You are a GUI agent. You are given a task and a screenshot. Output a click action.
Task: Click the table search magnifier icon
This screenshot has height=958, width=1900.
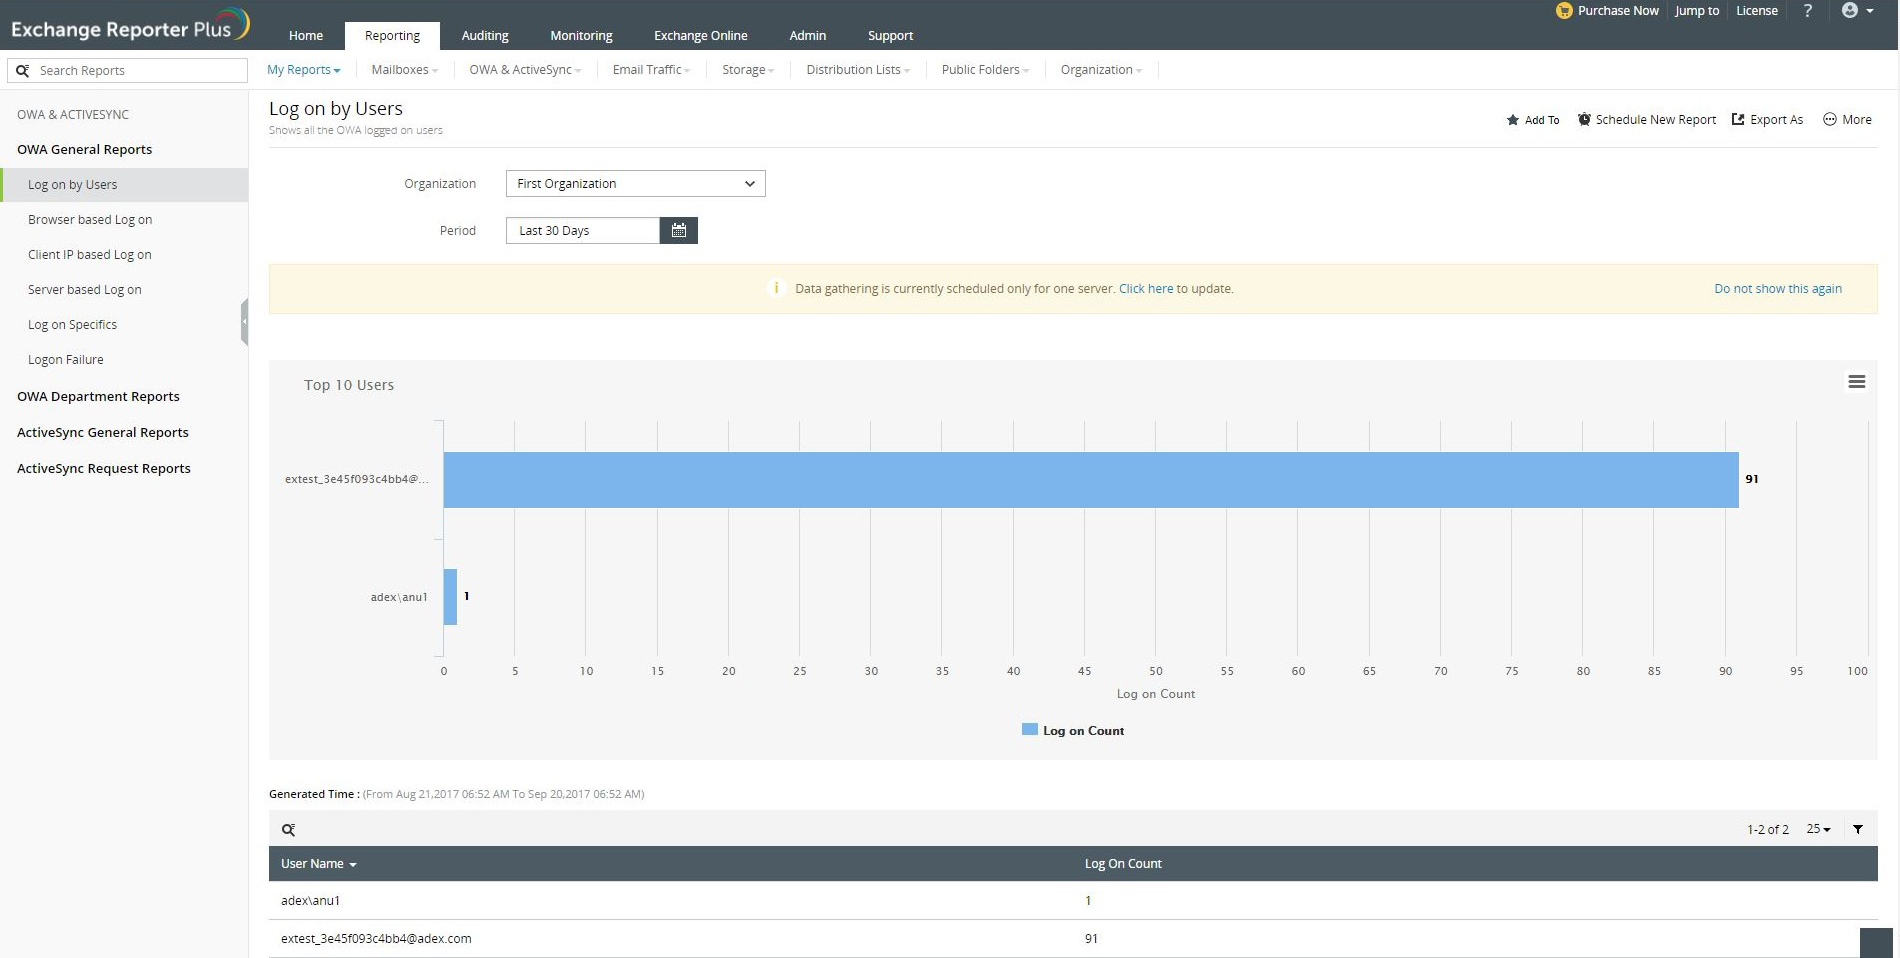tap(288, 830)
